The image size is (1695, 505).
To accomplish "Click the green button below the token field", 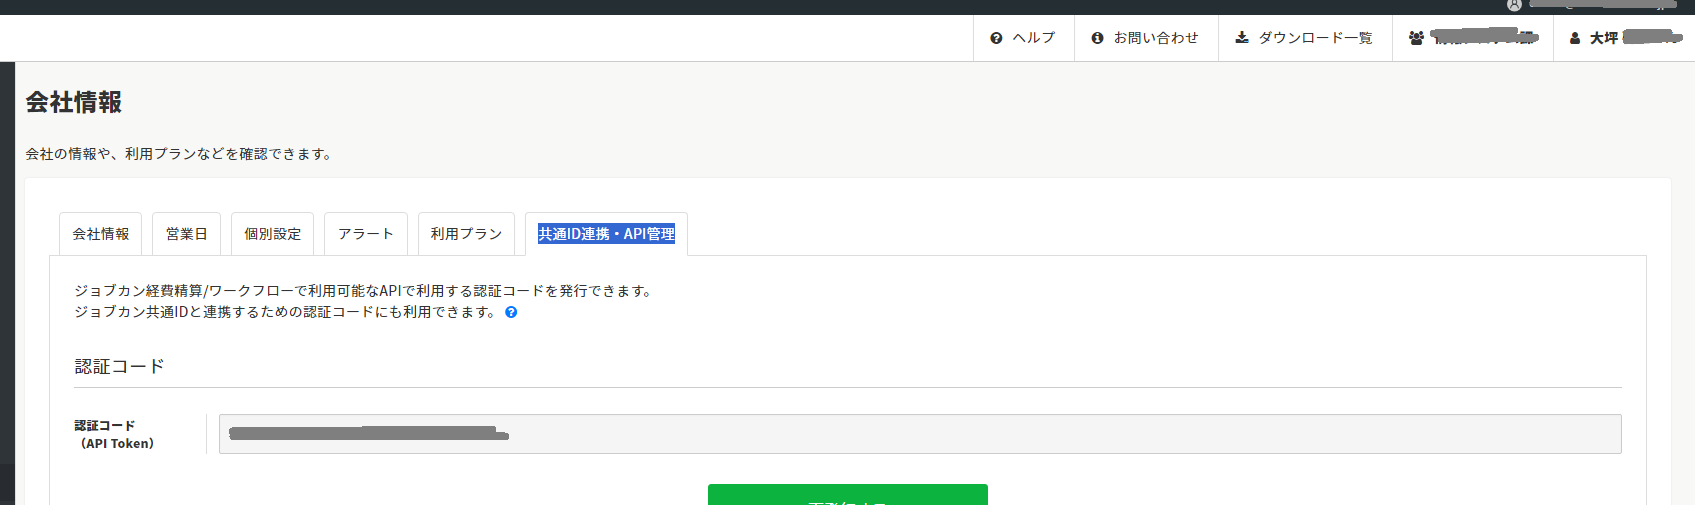I will click(x=848, y=494).
